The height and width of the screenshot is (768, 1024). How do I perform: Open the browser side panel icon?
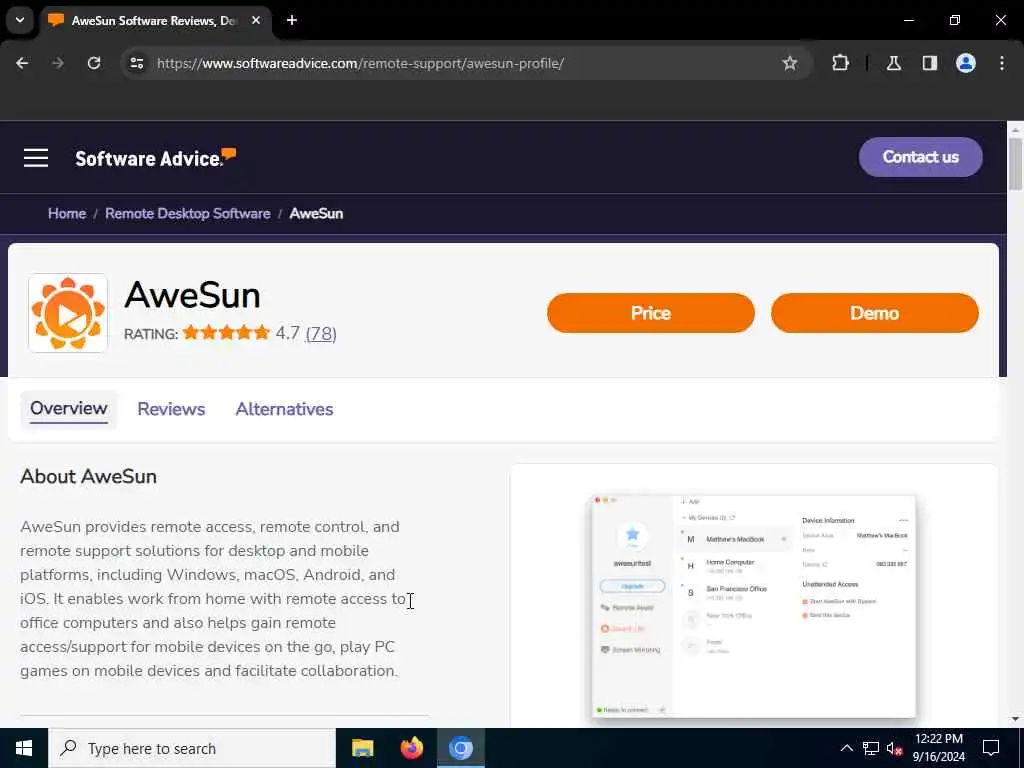pyautogui.click(x=929, y=63)
